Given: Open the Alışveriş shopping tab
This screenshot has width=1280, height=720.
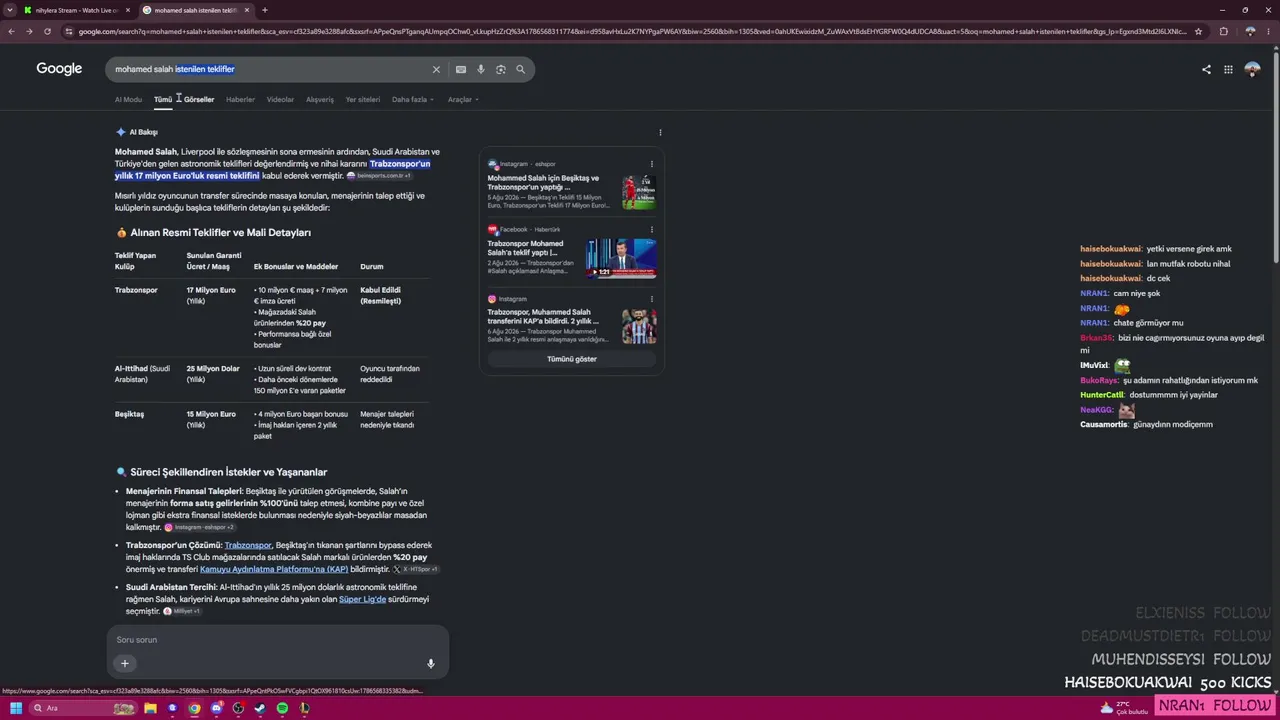Looking at the screenshot, I should click(320, 100).
